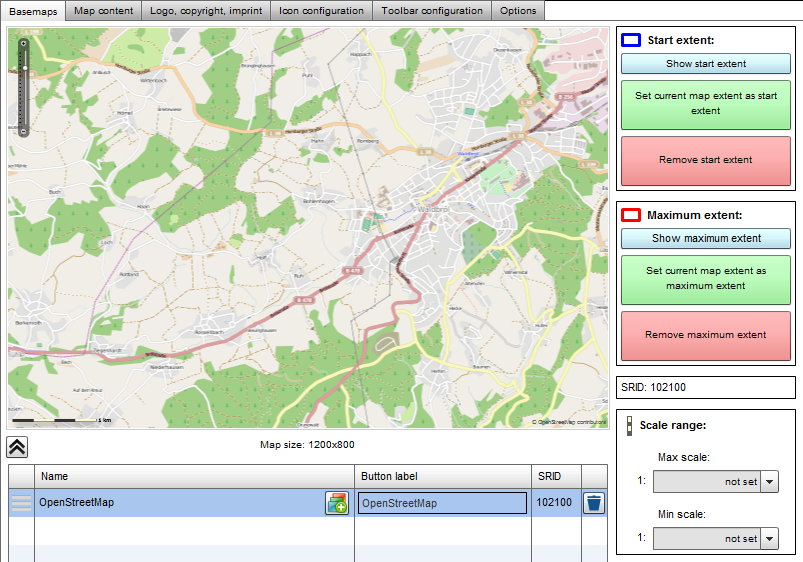
Task: Click Show maximum extent button
Action: pos(706,238)
